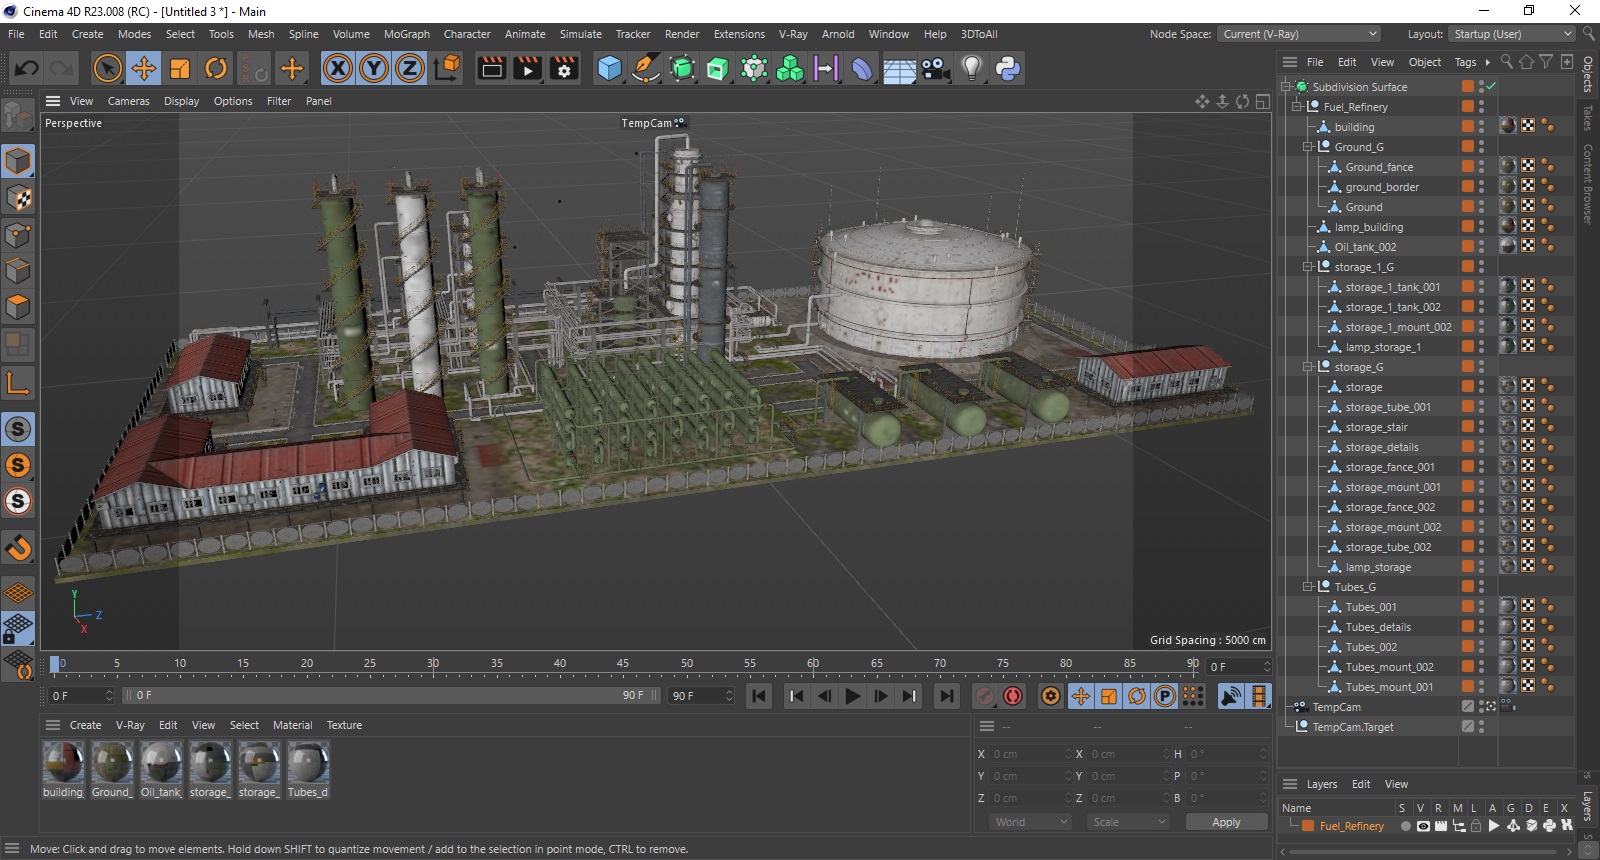Image resolution: width=1600 pixels, height=860 pixels.
Task: Open the MoGraph menu
Action: point(406,34)
